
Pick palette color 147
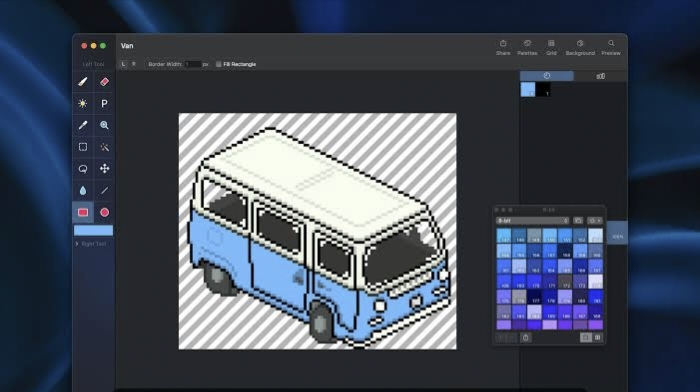pos(504,236)
